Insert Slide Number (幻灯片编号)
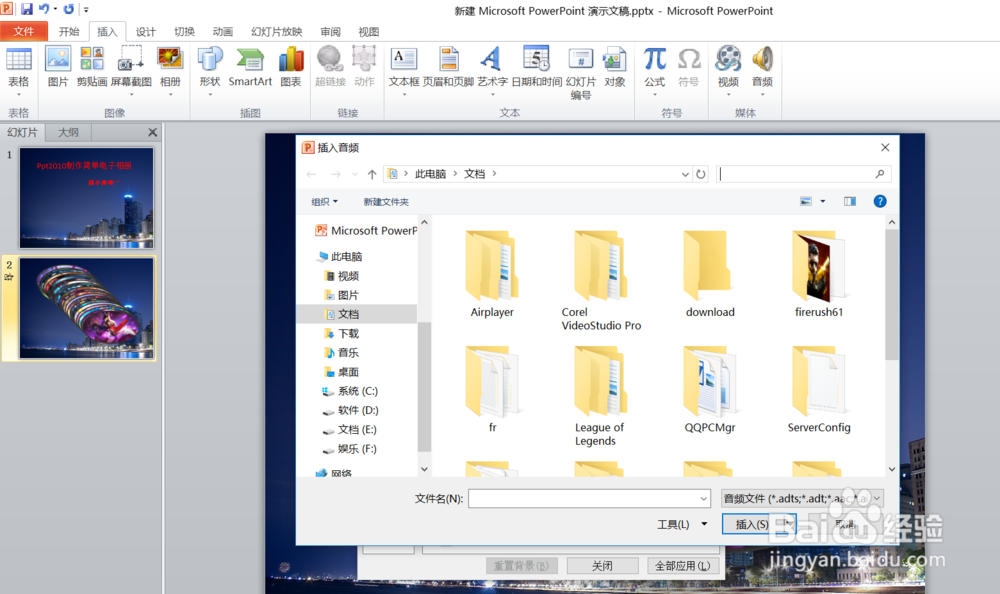This screenshot has width=1000, height=594. [580, 73]
